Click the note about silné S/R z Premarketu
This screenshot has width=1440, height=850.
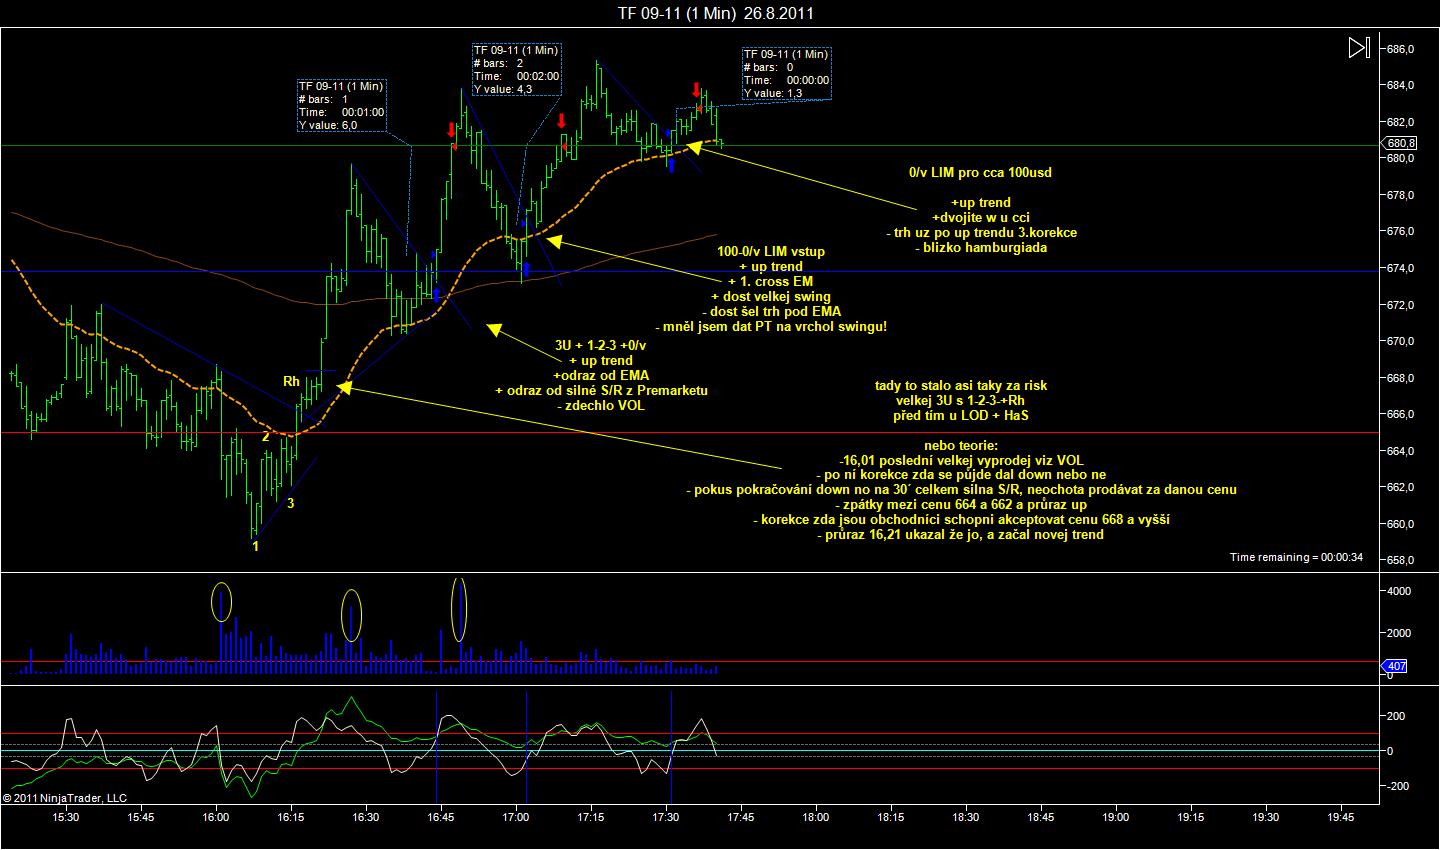pos(601,390)
